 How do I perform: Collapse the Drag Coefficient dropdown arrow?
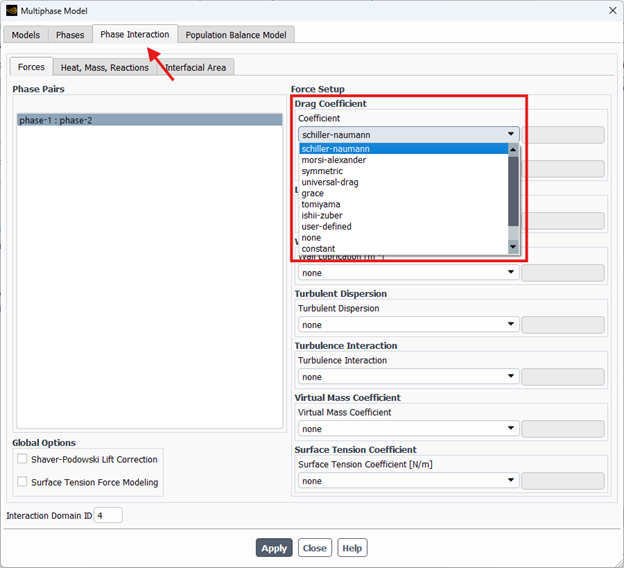click(x=511, y=134)
